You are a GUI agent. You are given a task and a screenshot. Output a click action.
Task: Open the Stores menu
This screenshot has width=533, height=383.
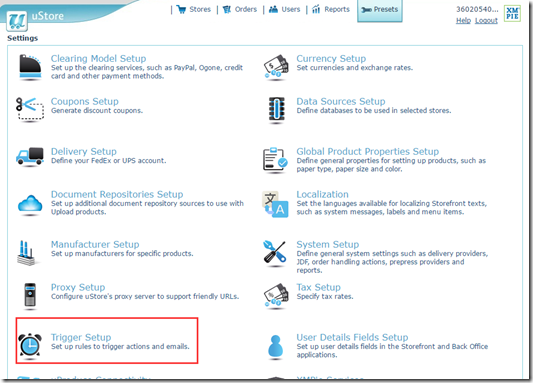(x=194, y=10)
